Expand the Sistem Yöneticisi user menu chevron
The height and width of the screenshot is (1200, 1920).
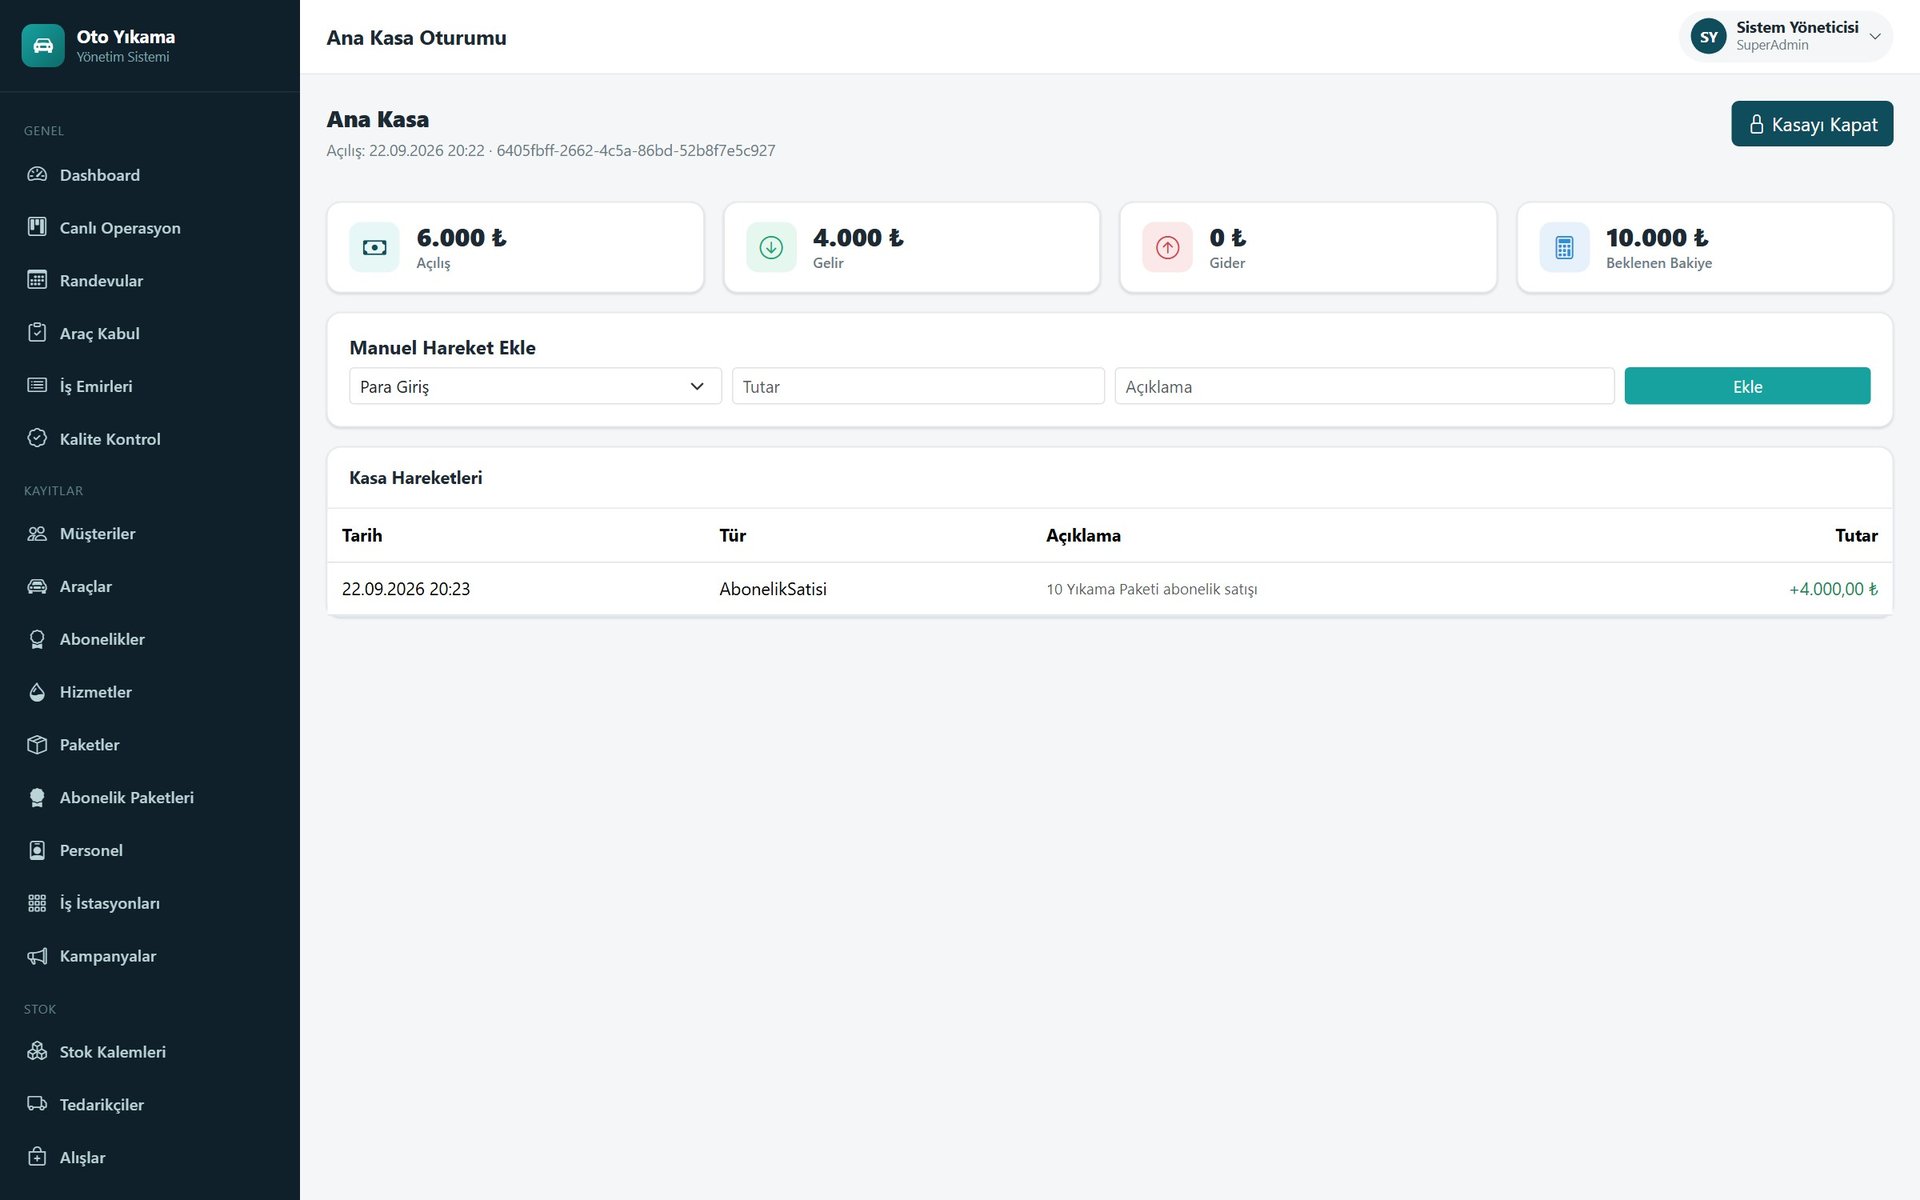point(1875,36)
